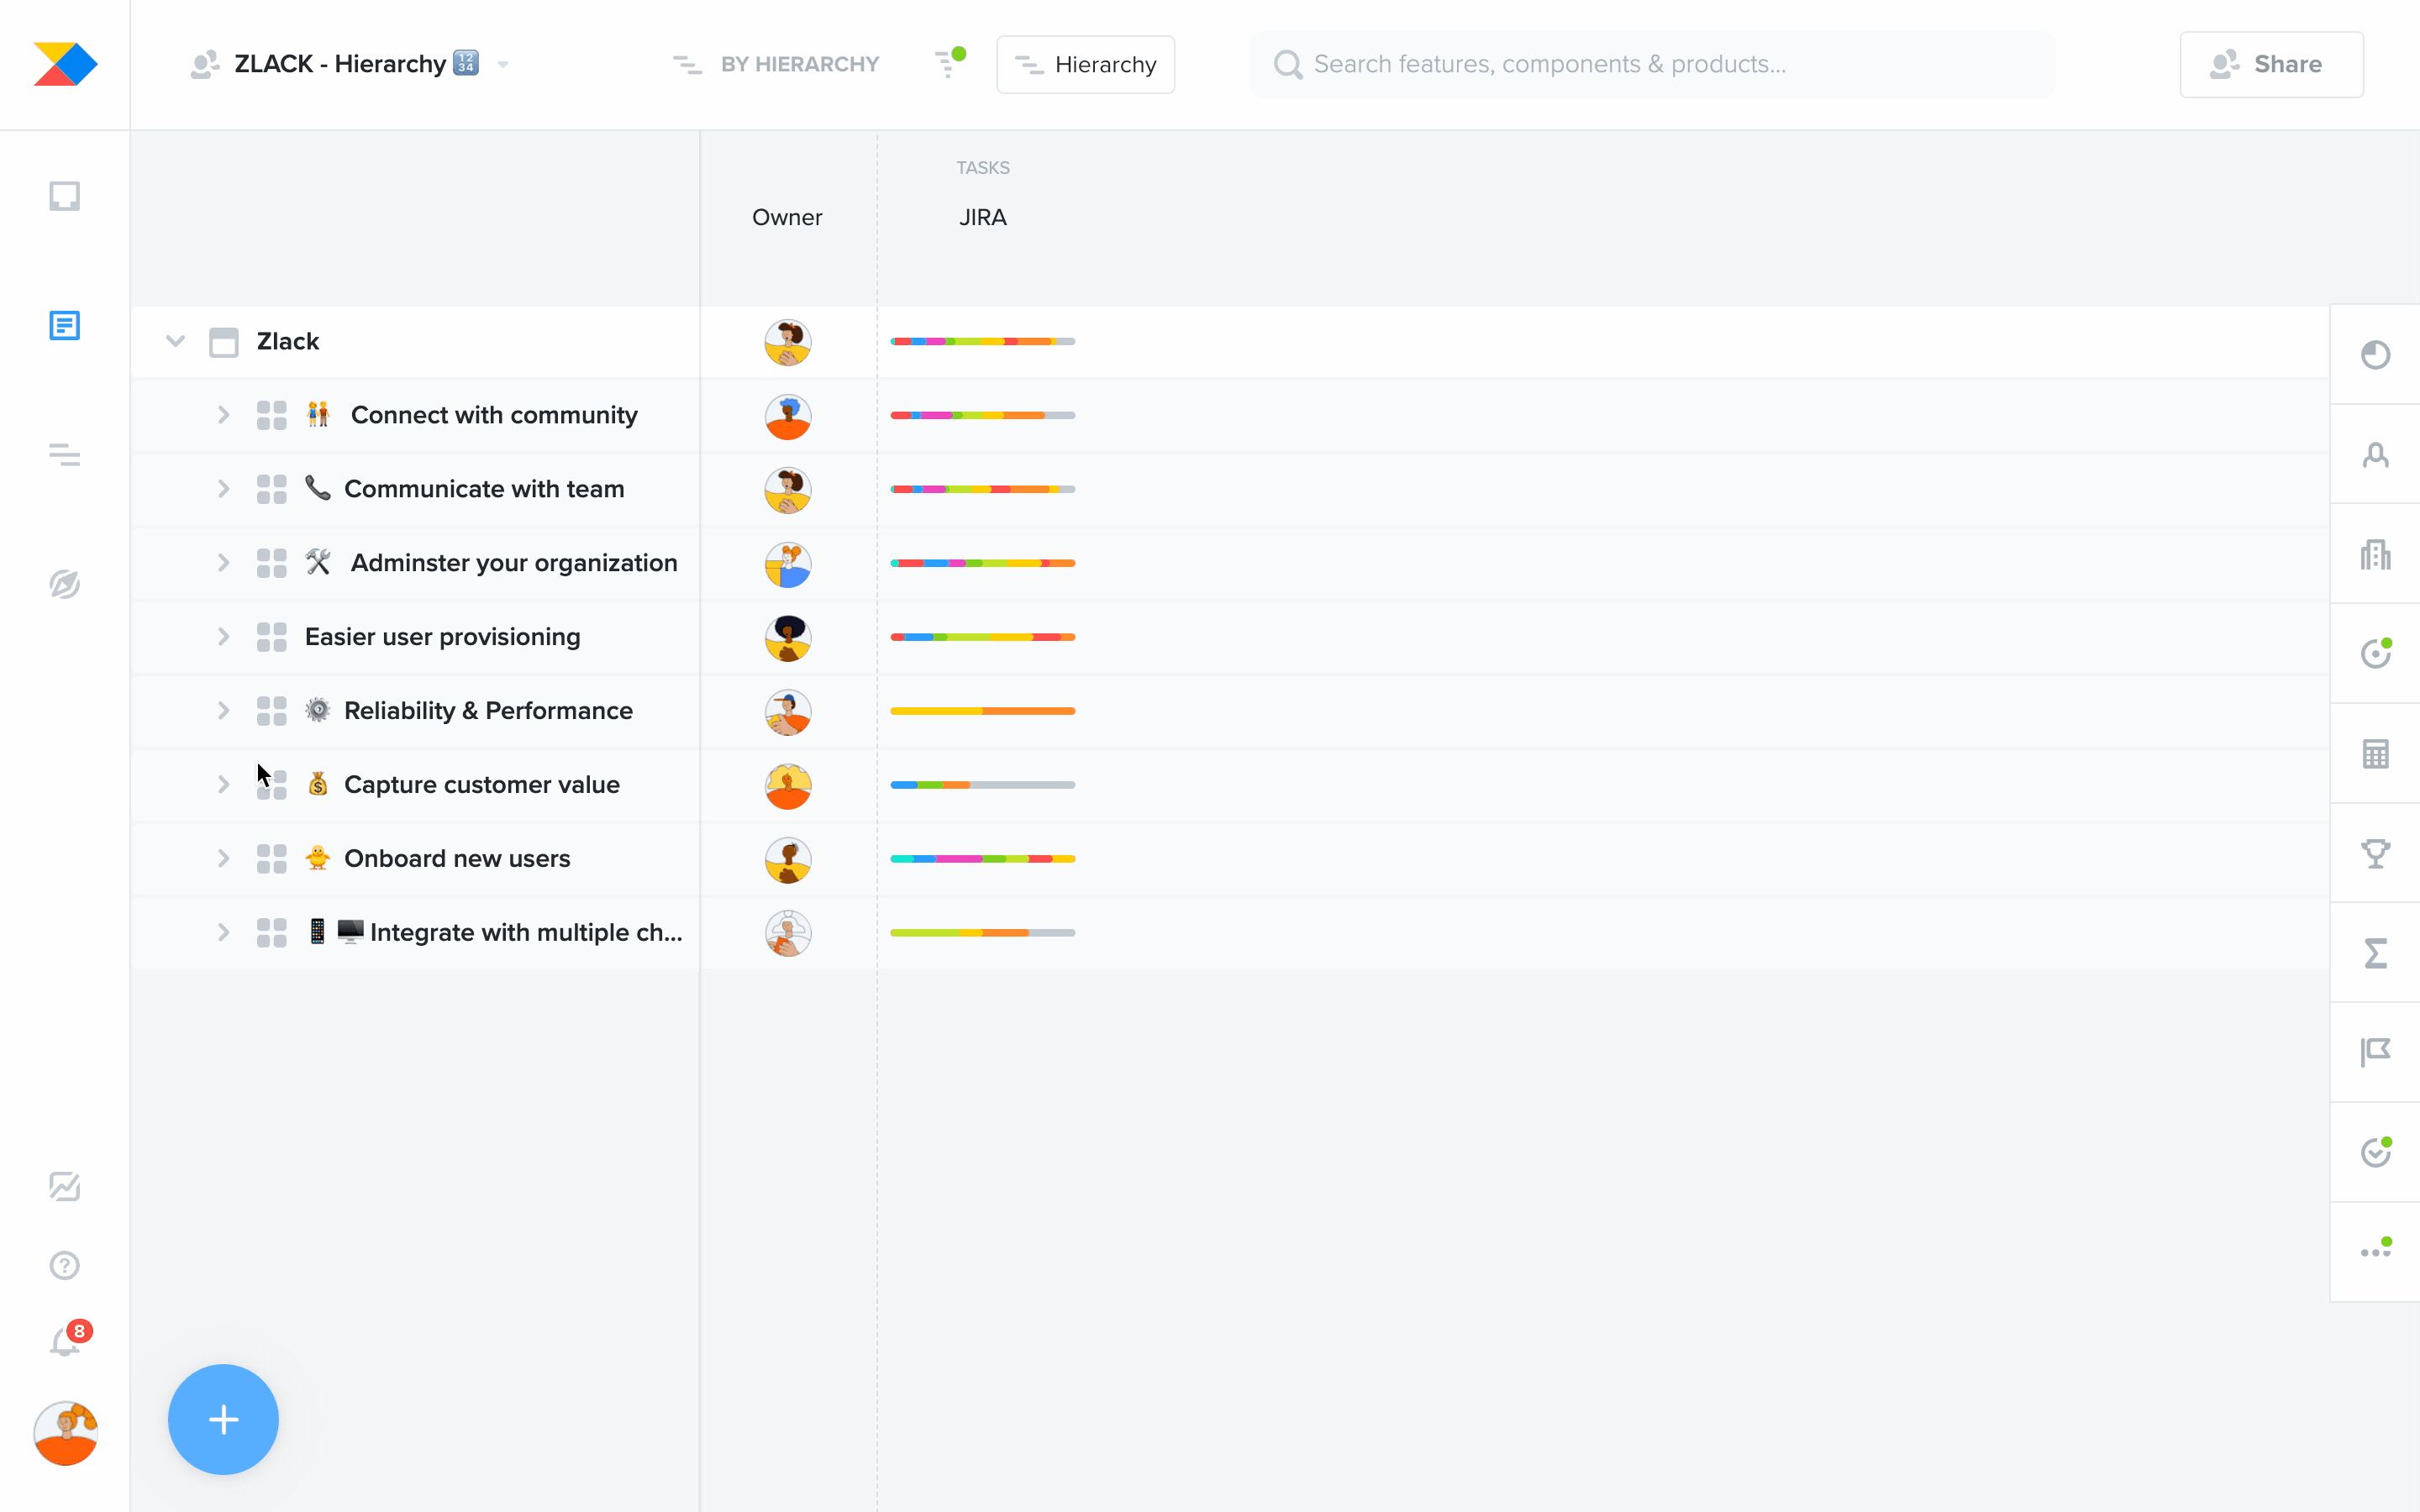This screenshot has height=1512, width=2420.
Task: Click the Zlack product icon
Action: [x=223, y=342]
